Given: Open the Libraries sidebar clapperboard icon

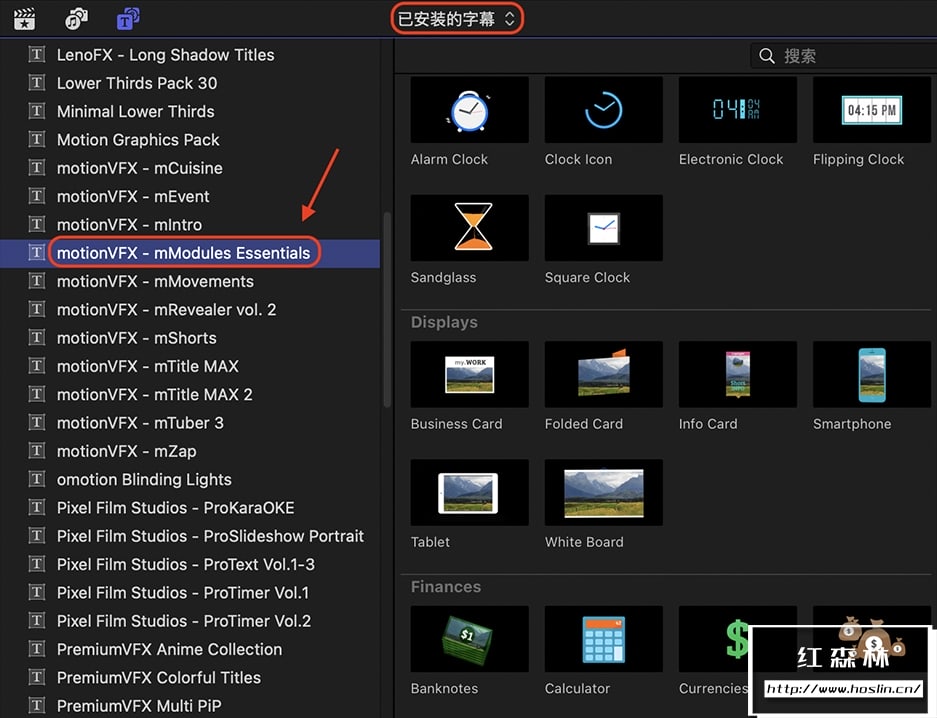Looking at the screenshot, I should (x=25, y=19).
